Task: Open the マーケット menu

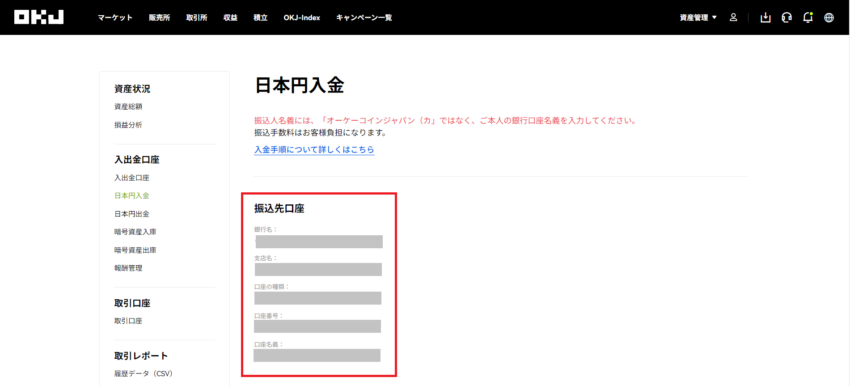Action: (x=115, y=17)
